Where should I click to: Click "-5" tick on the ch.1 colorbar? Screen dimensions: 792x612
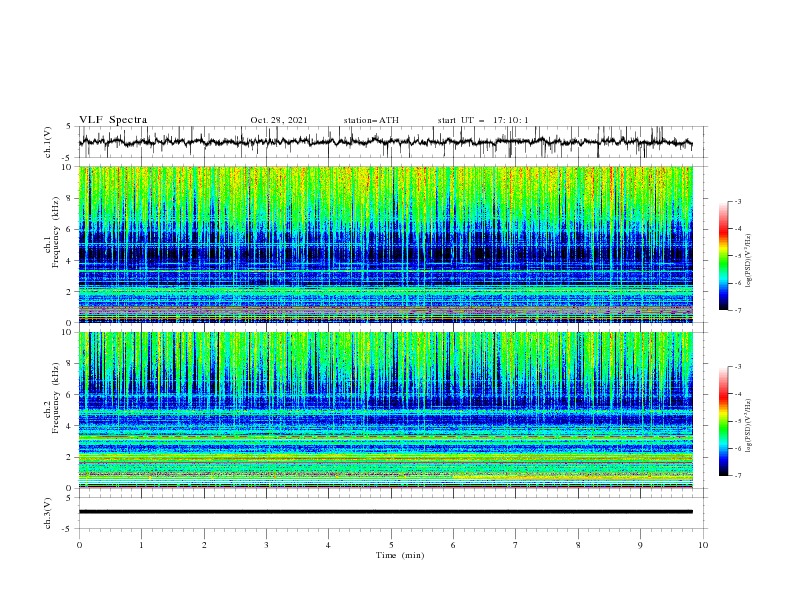tap(738, 256)
